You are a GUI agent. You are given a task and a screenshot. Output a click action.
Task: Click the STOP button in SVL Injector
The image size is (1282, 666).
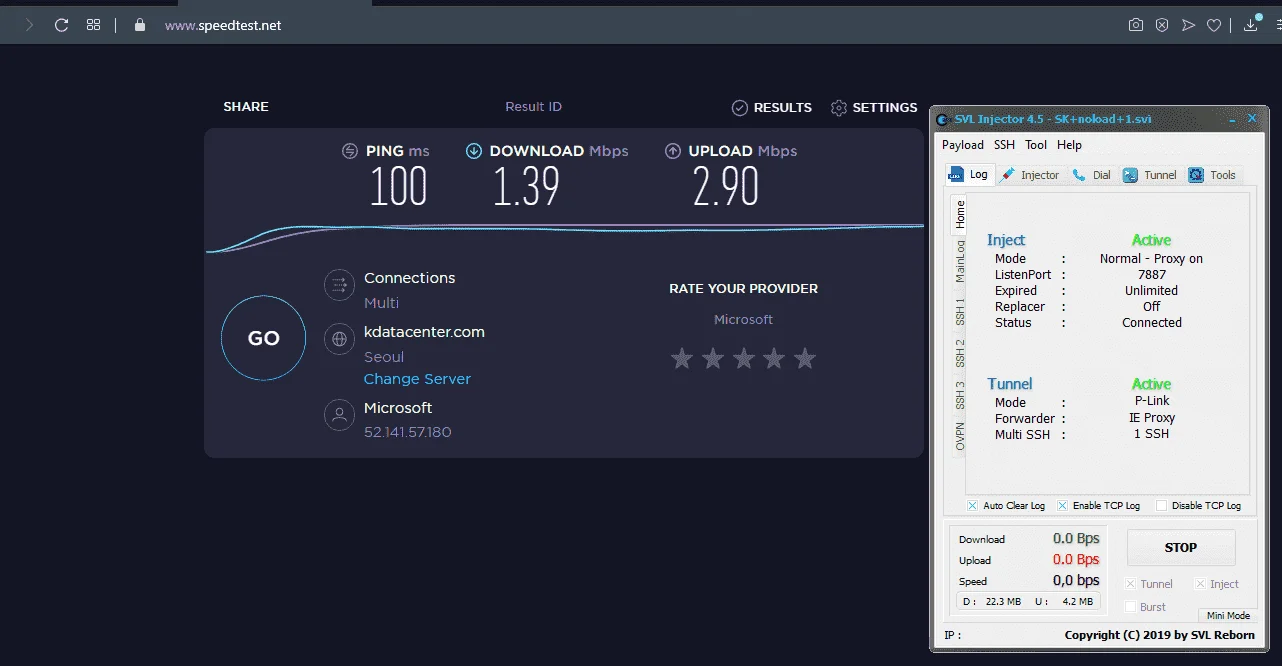[x=1181, y=547]
